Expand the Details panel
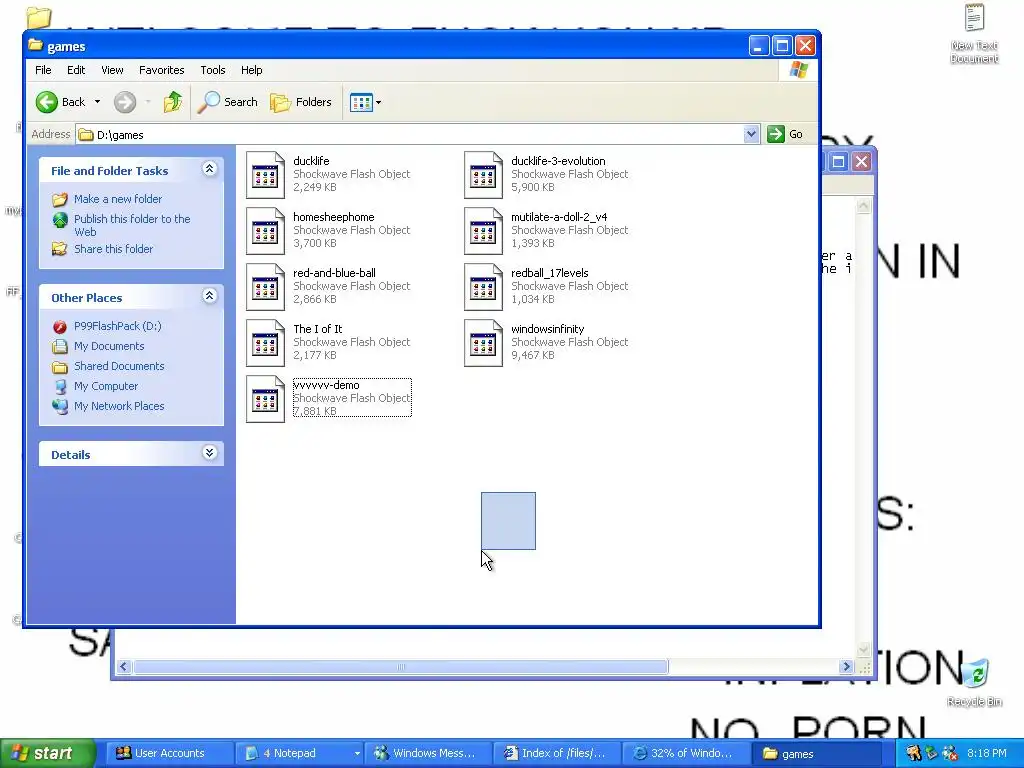1024x768 pixels. click(x=210, y=453)
